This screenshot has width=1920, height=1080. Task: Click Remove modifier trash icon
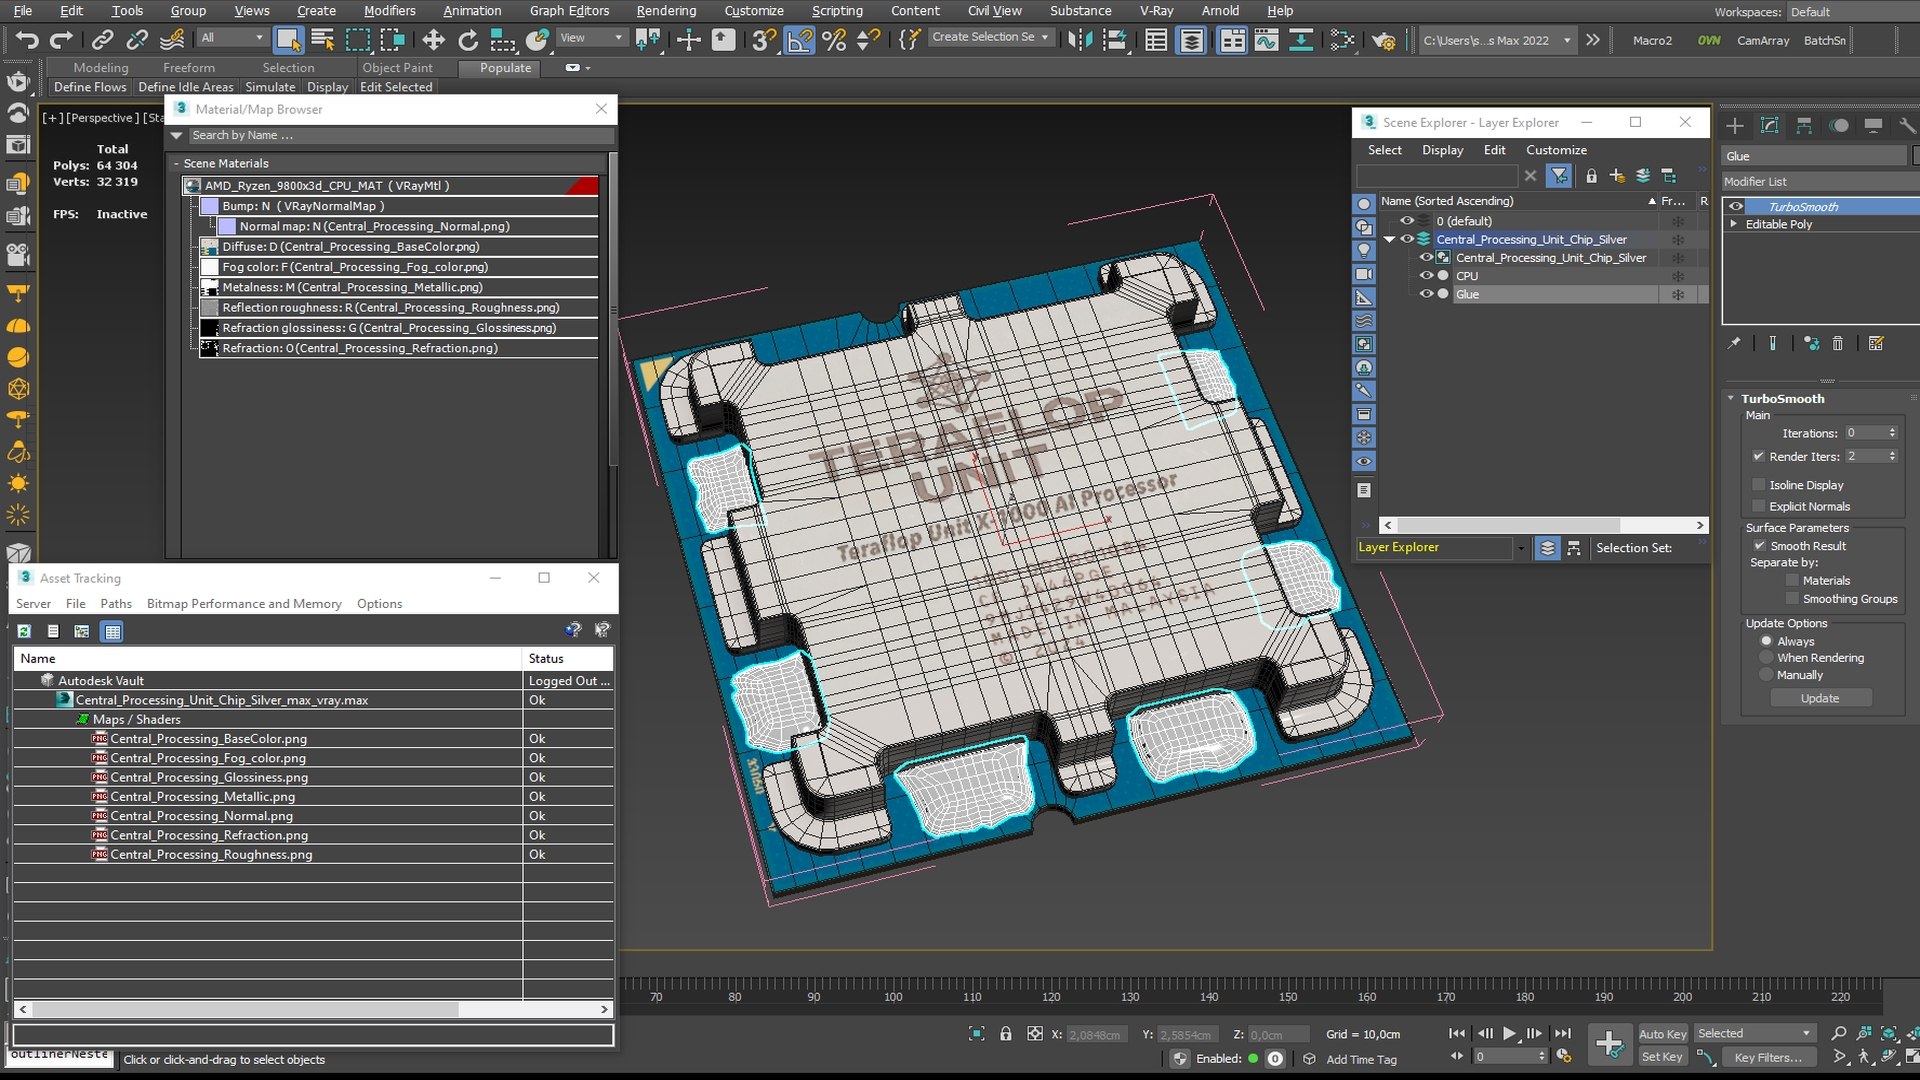pyautogui.click(x=1837, y=343)
